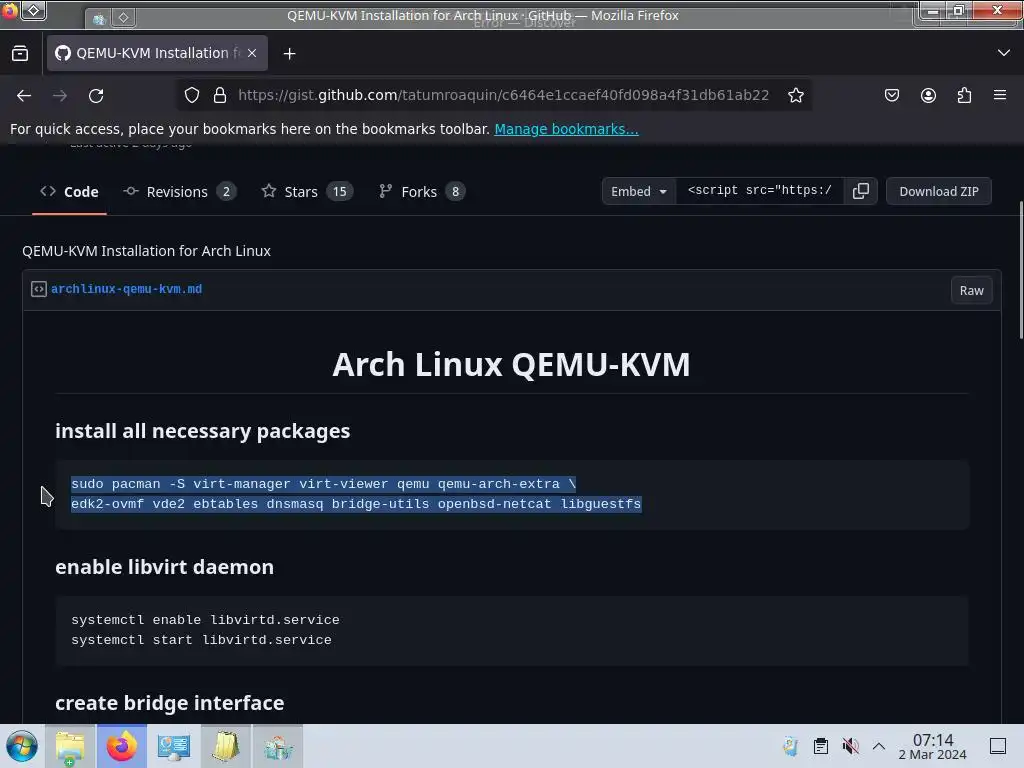This screenshot has height=768, width=1024.
Task: Open the Firefox account icon
Action: coord(928,95)
